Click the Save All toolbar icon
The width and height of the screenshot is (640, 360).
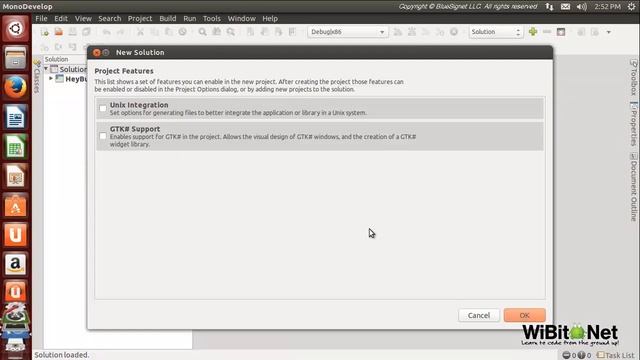(86, 32)
